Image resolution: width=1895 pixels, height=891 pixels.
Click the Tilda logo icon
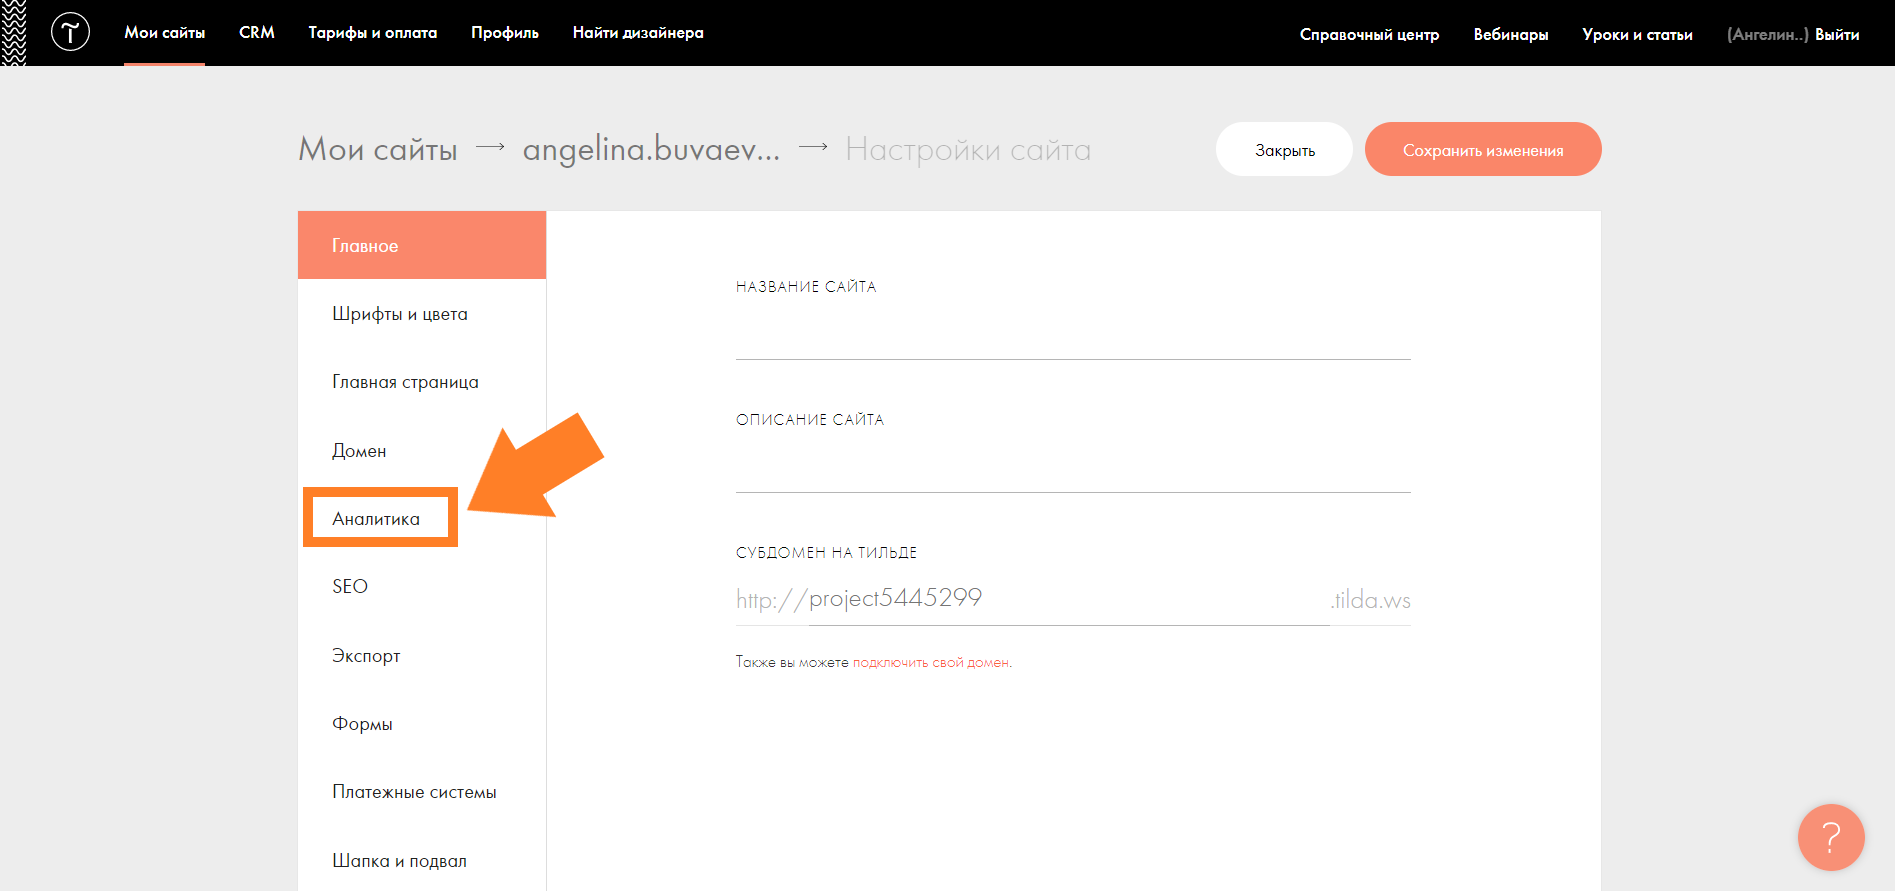pyautogui.click(x=70, y=33)
